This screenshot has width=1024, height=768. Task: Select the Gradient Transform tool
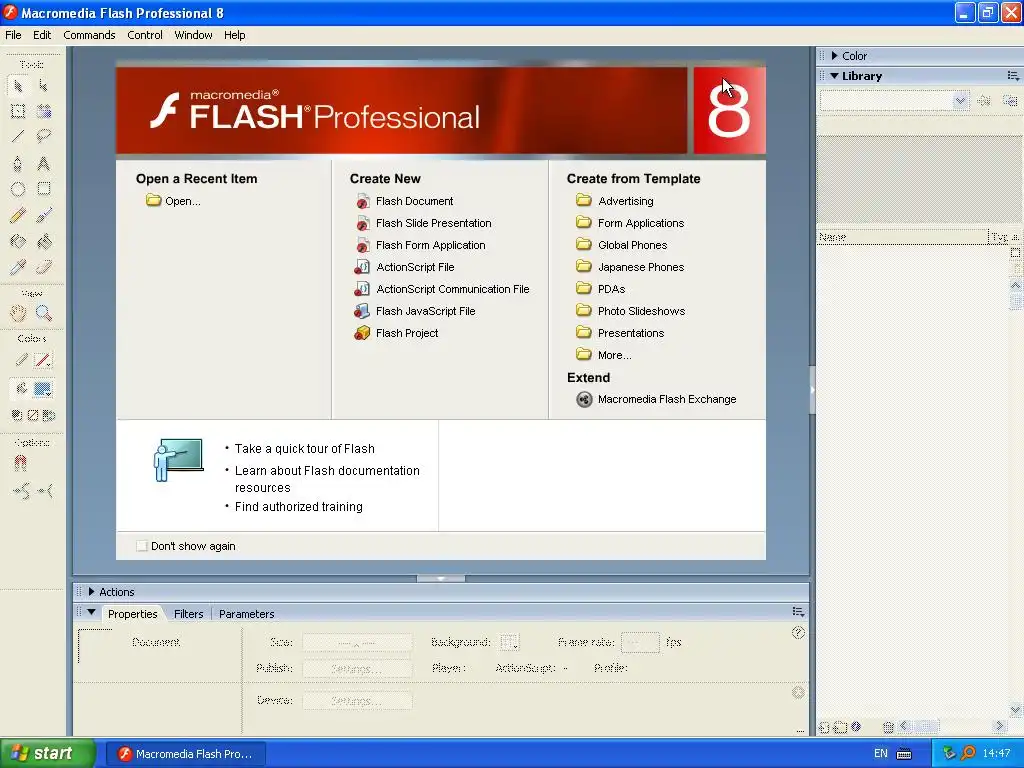point(44,111)
